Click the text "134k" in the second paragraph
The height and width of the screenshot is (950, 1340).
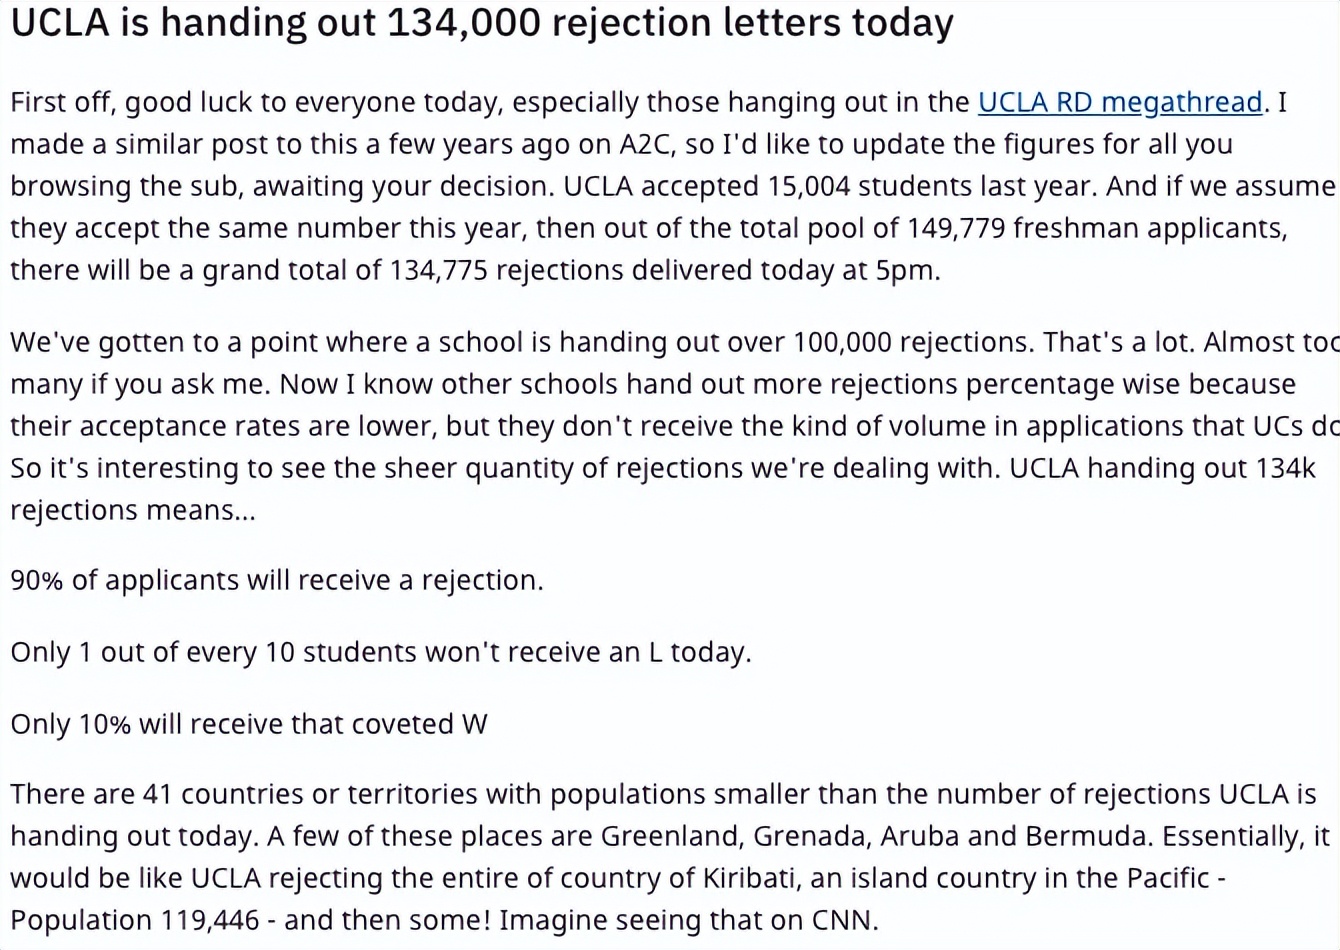pyautogui.click(x=1285, y=469)
